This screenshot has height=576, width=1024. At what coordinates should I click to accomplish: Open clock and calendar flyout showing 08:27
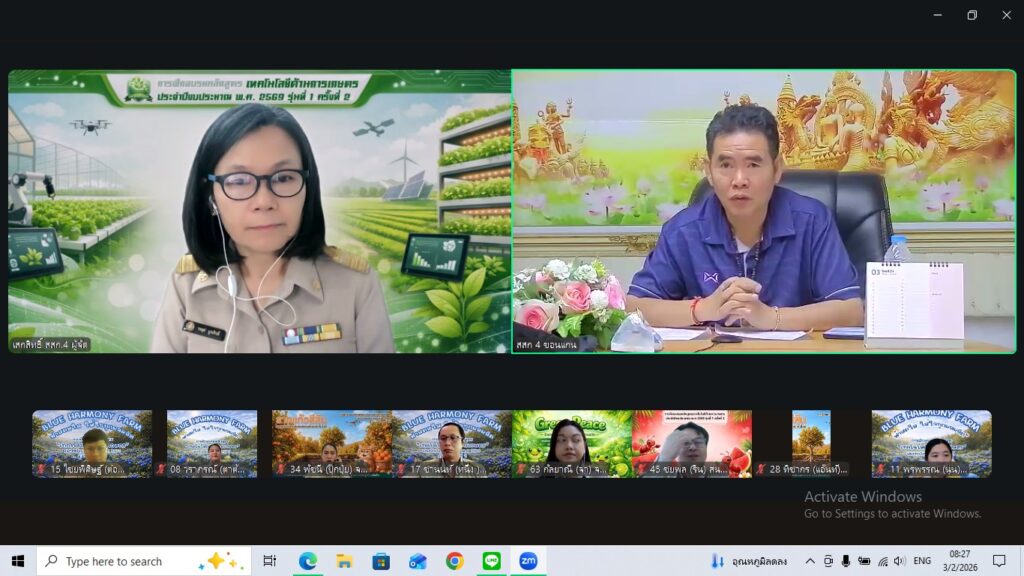[x=959, y=560]
